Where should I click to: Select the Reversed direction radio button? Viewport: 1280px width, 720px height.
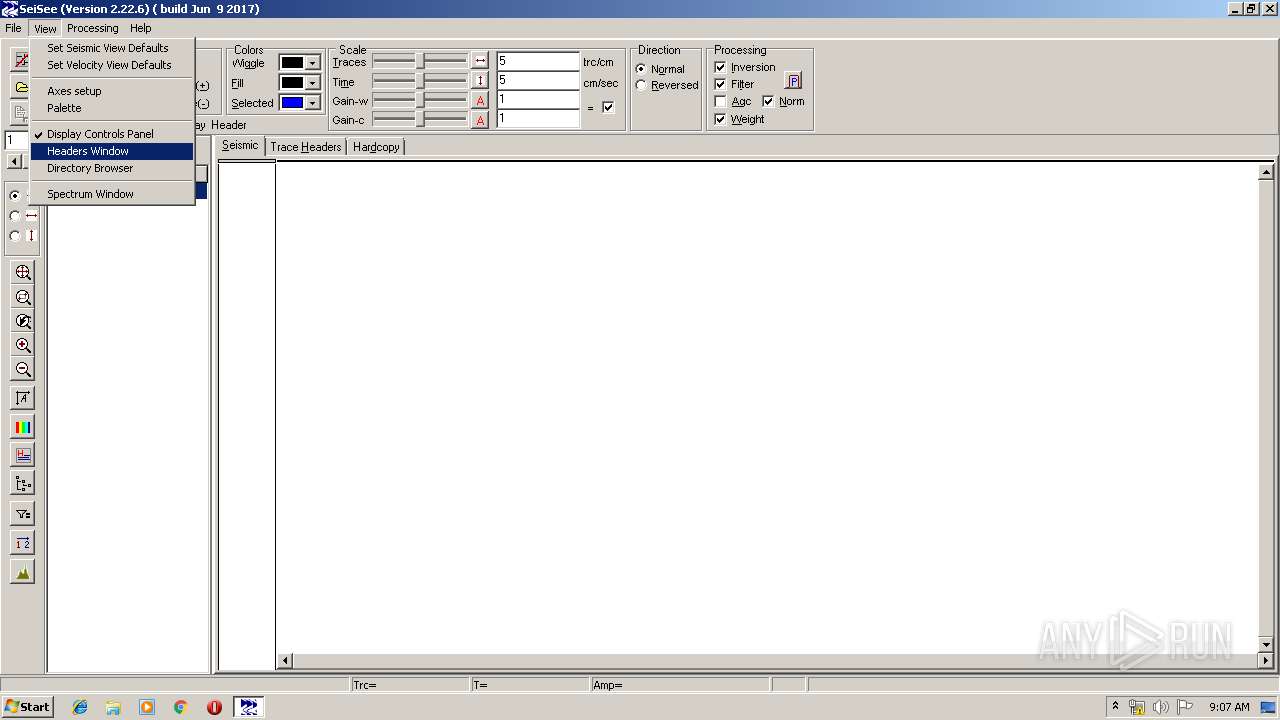click(x=641, y=85)
